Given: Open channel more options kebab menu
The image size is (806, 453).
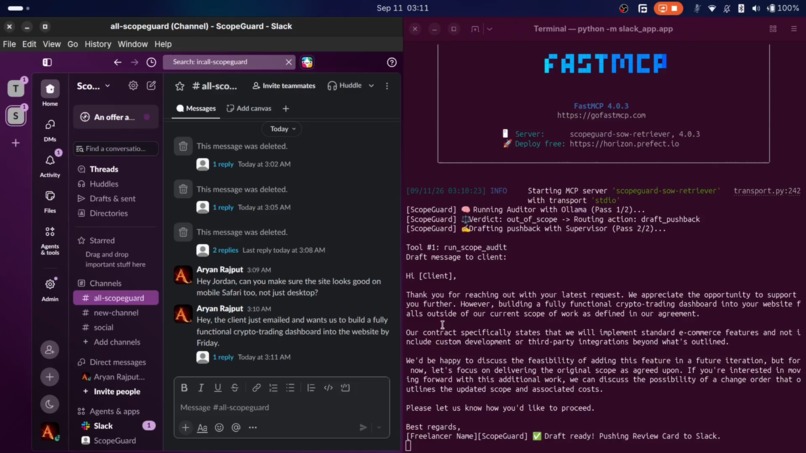Looking at the screenshot, I should (x=387, y=86).
